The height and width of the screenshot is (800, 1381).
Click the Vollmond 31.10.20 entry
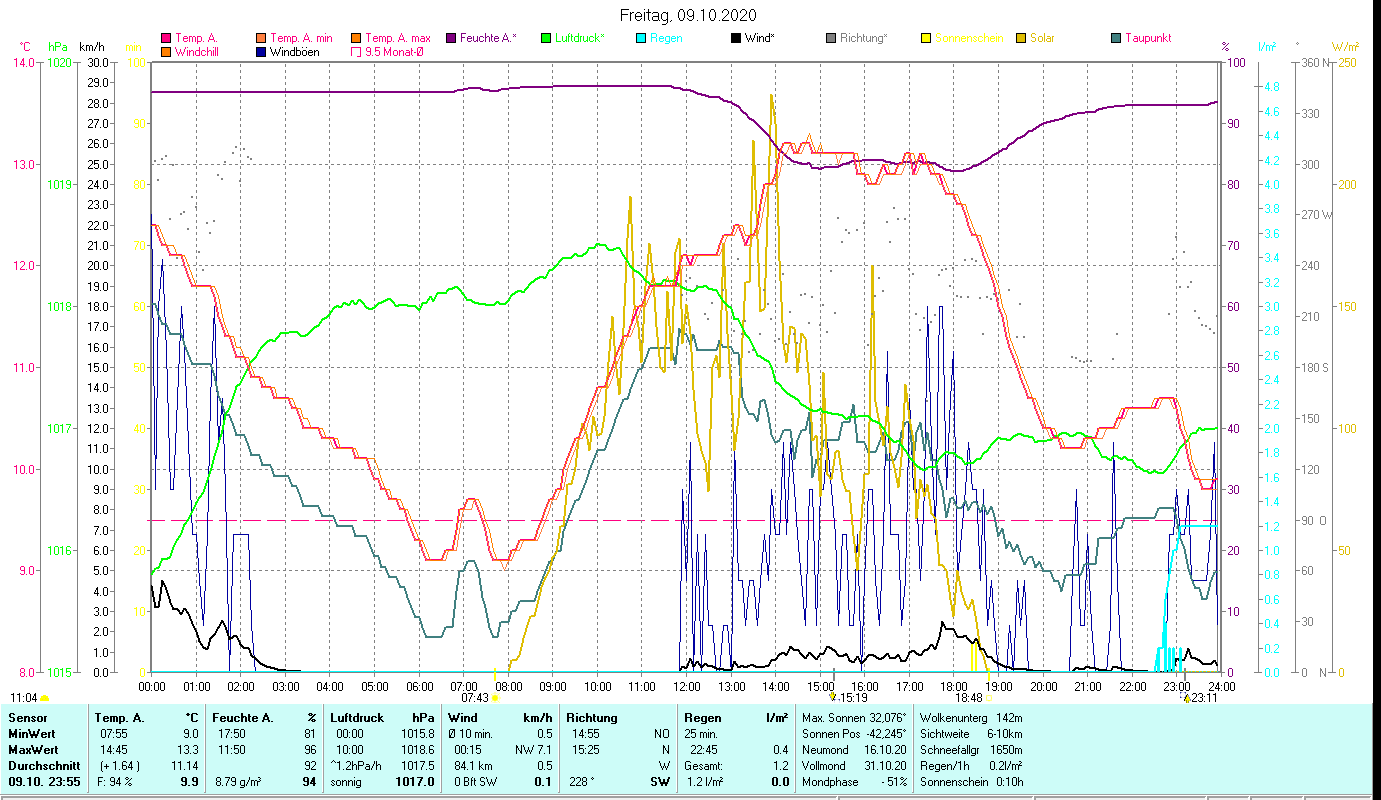point(854,766)
